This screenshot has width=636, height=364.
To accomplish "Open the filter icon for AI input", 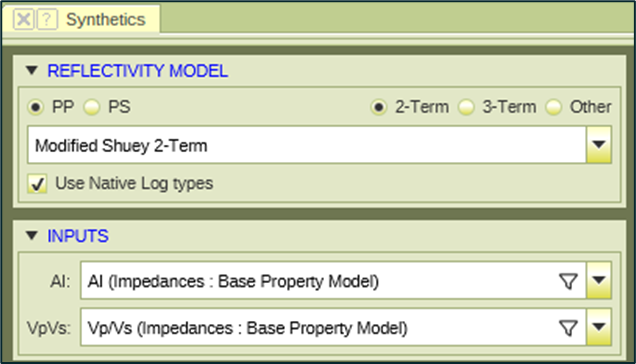I will point(568,281).
